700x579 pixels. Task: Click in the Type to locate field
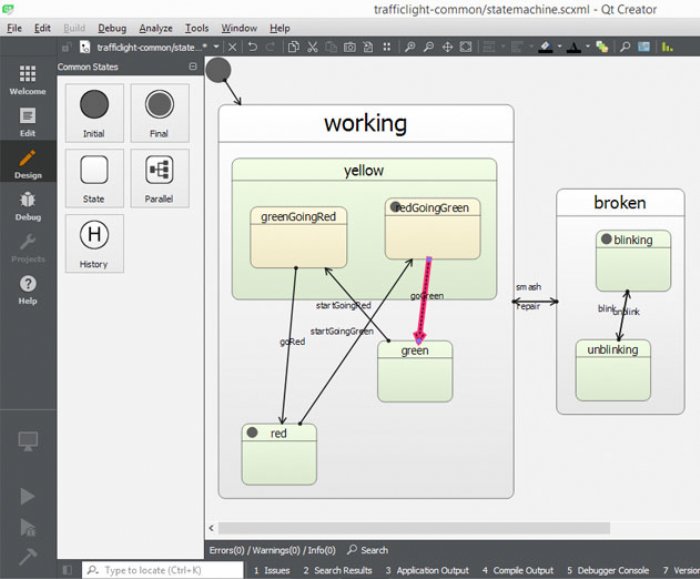pos(162,570)
